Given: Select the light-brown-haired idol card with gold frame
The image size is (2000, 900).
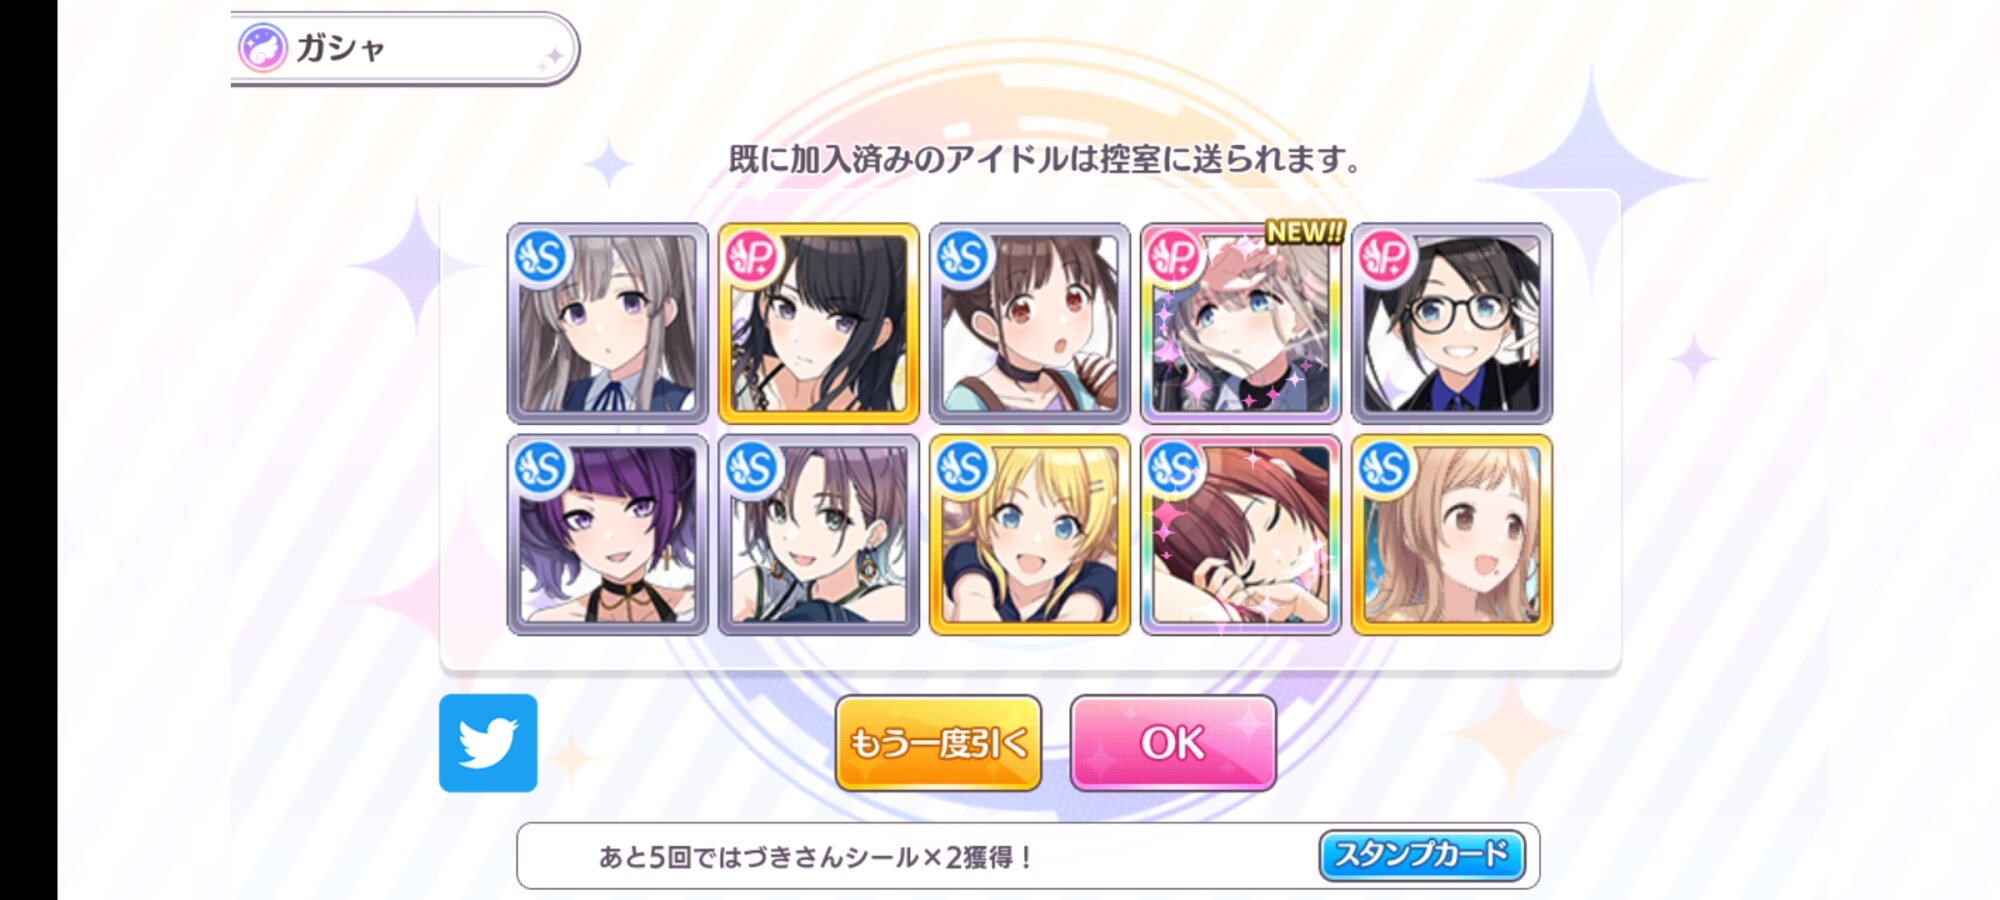Looking at the screenshot, I should pyautogui.click(x=1452, y=535).
